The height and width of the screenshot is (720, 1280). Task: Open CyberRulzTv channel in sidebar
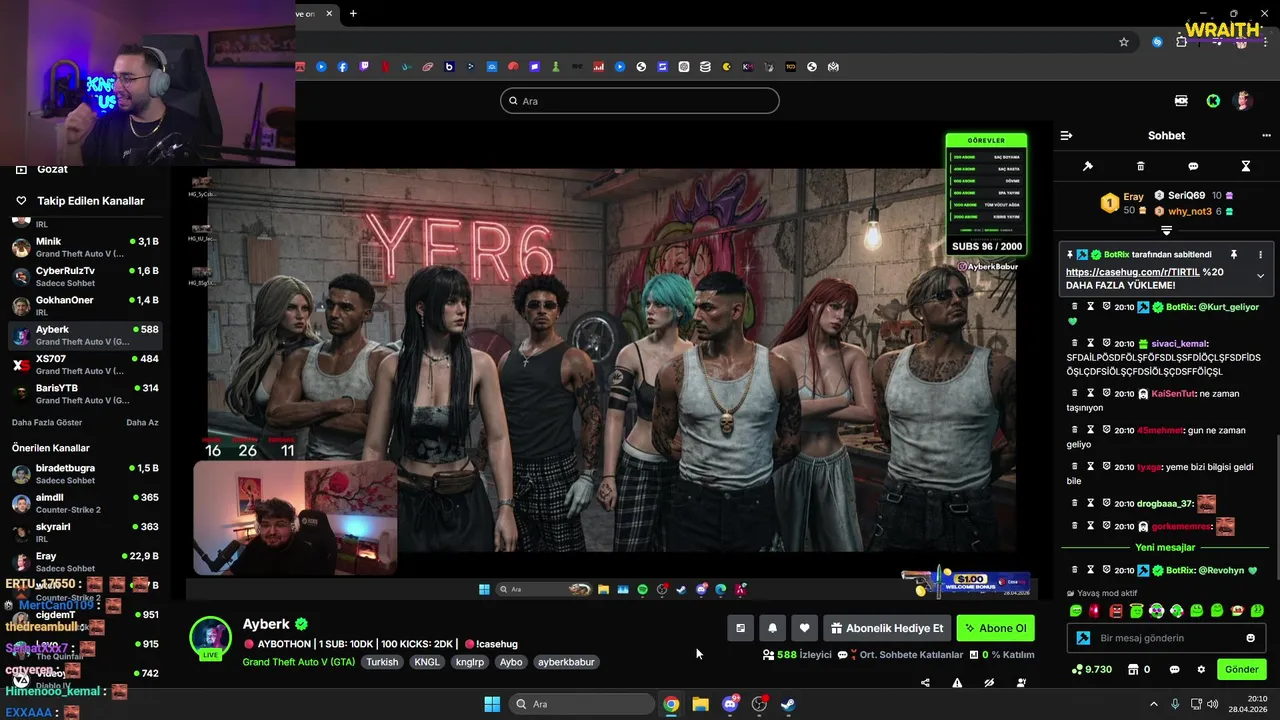tap(85, 276)
